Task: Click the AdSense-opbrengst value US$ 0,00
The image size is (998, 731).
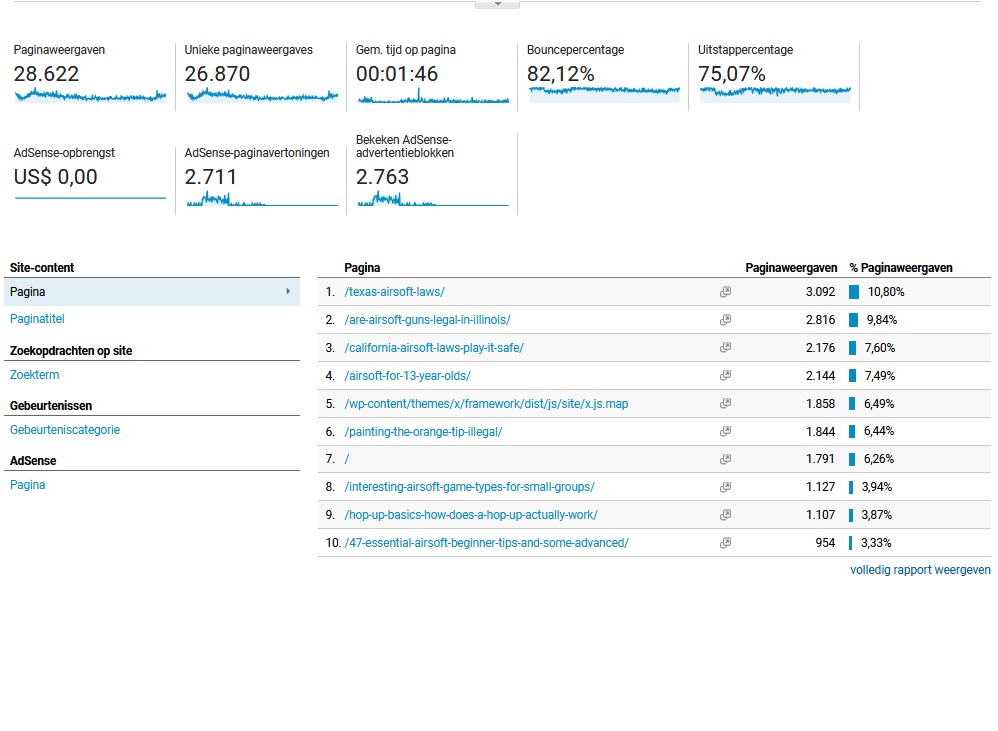Action: [55, 177]
